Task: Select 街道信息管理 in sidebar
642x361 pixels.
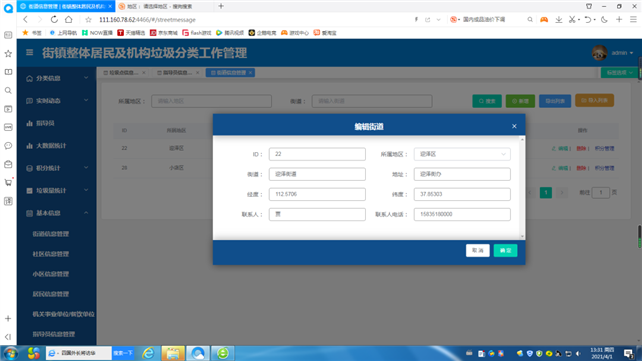Action: [51, 234]
